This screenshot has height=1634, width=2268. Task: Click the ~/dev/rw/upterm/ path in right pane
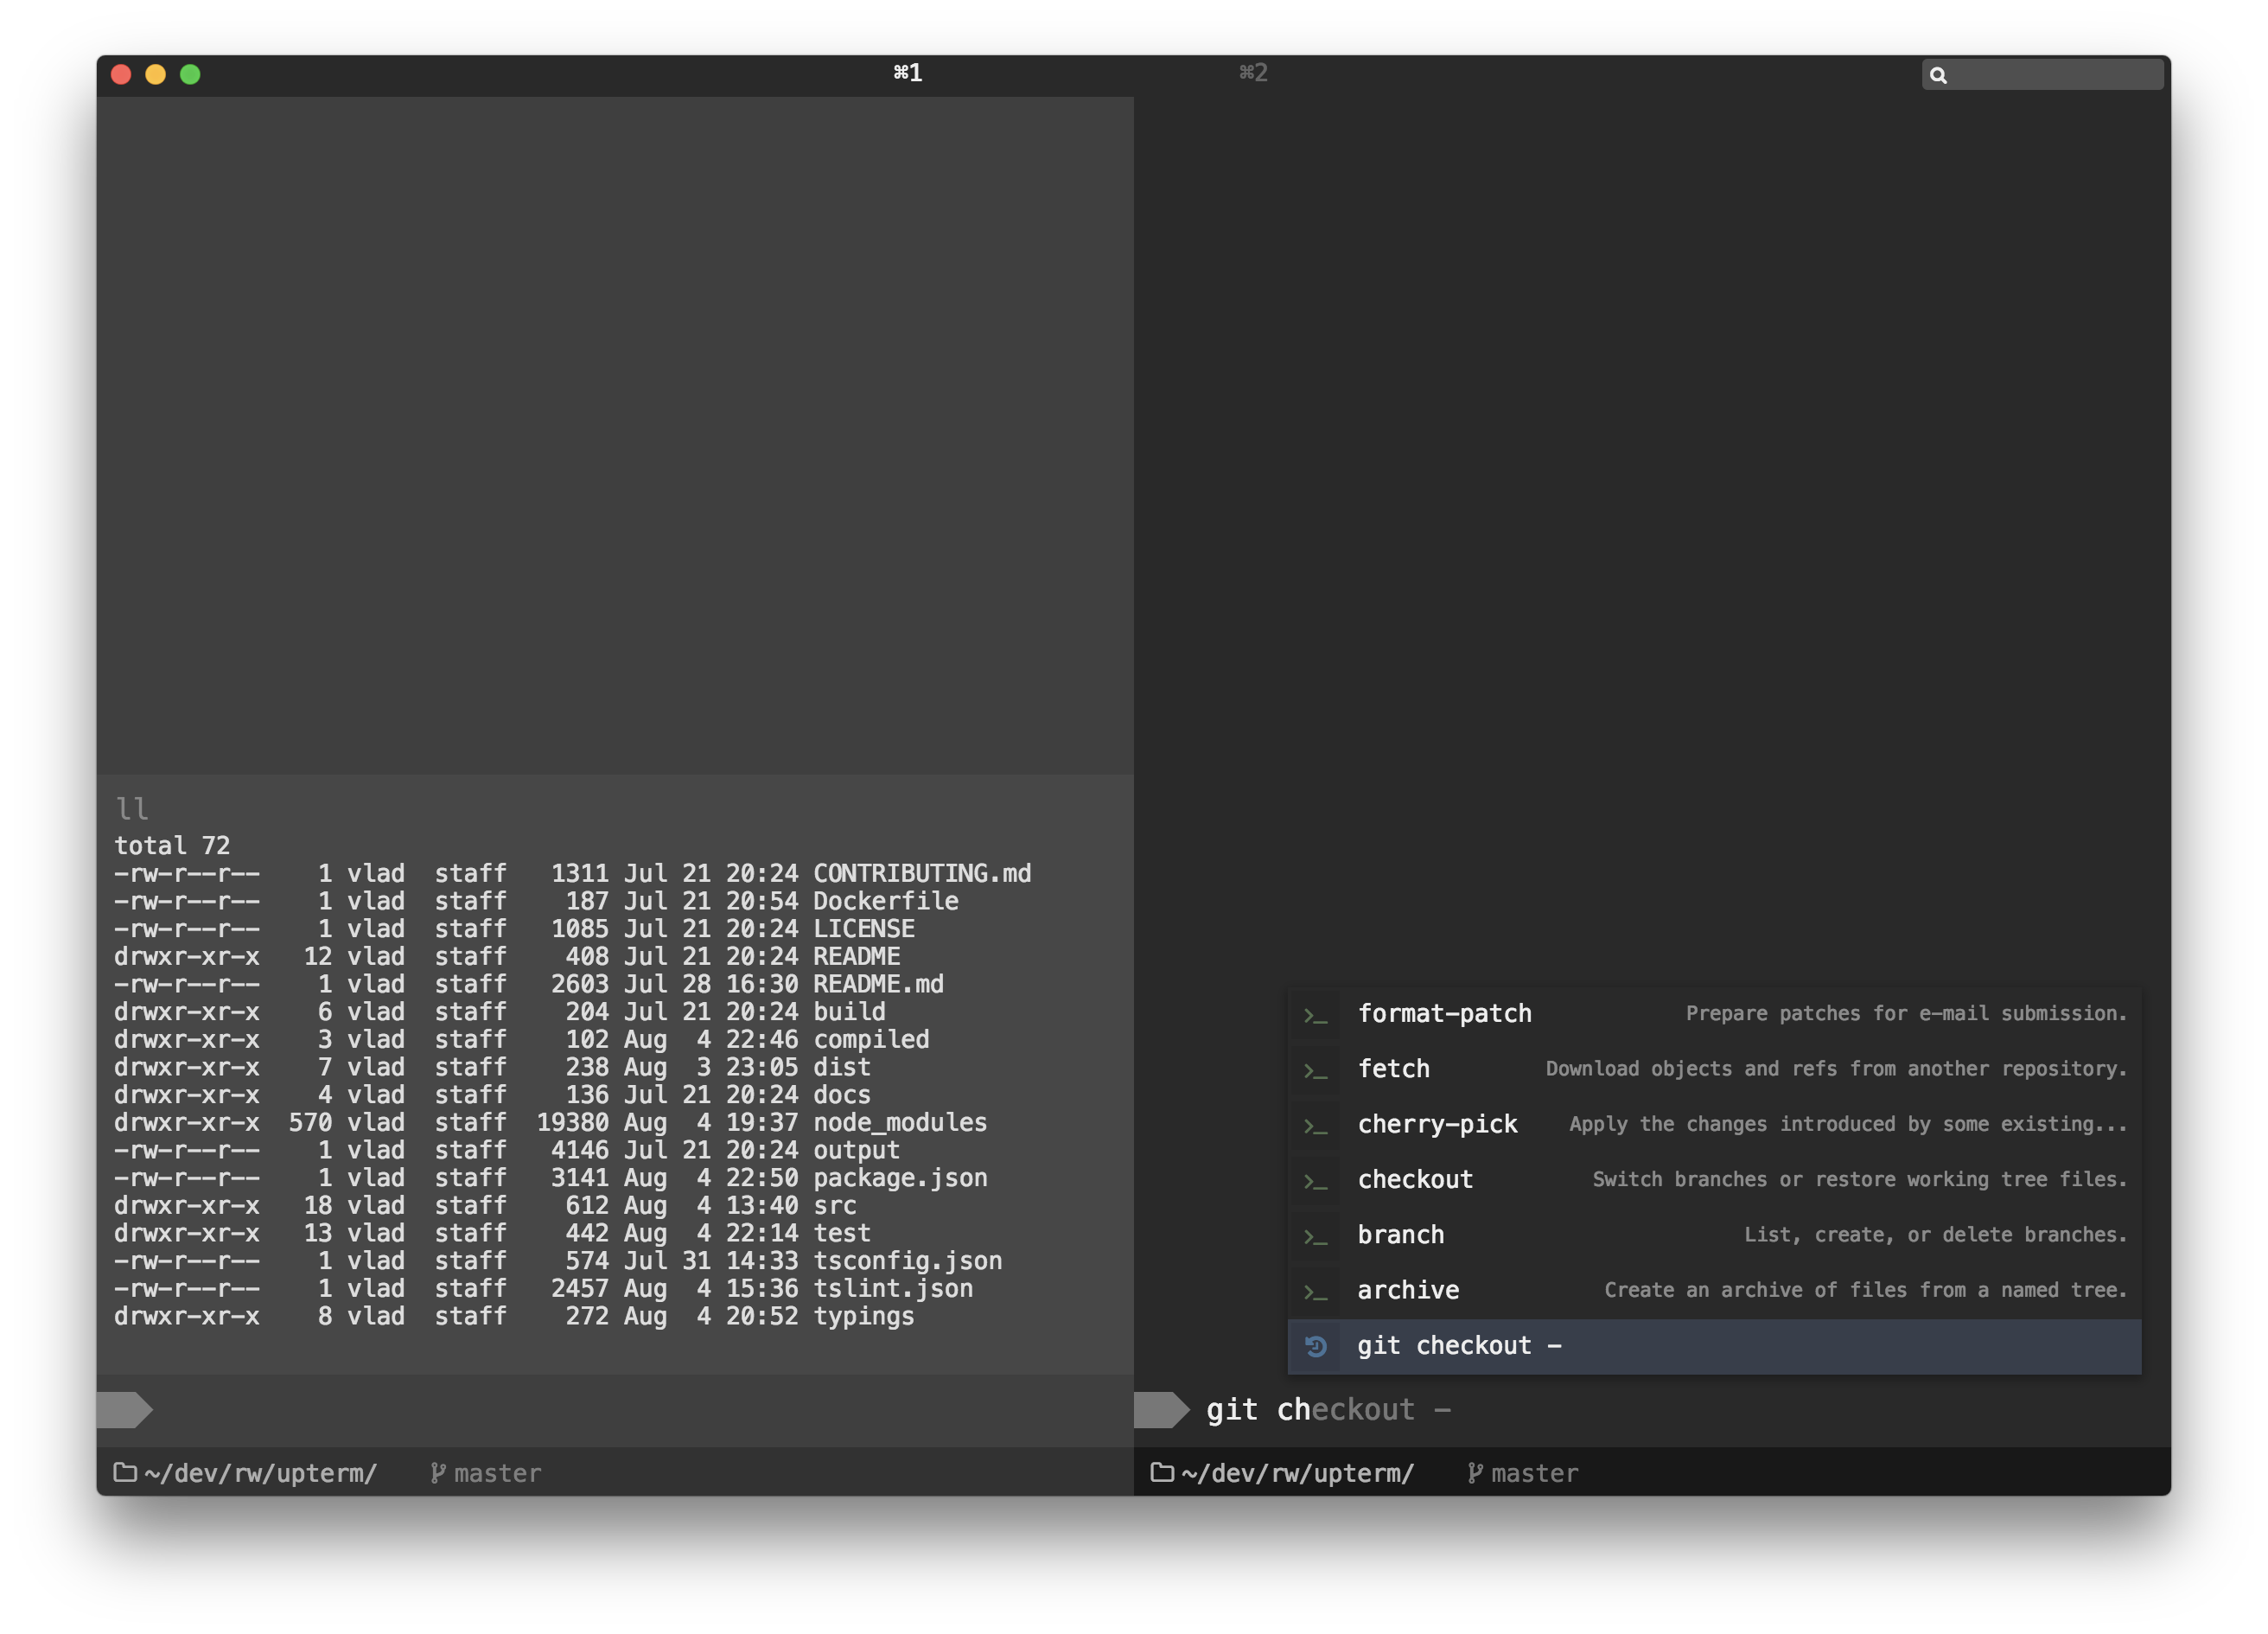point(1297,1473)
